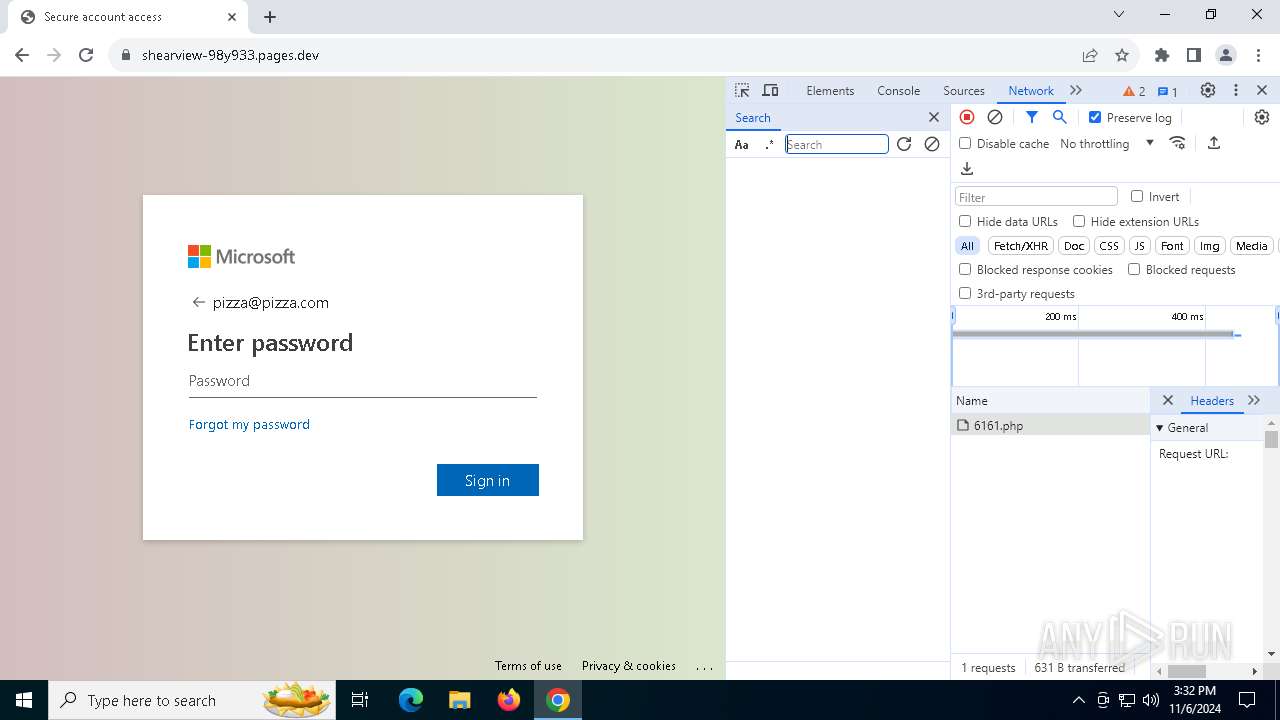Click the Sign in button
Image resolution: width=1280 pixels, height=720 pixels.
point(488,480)
